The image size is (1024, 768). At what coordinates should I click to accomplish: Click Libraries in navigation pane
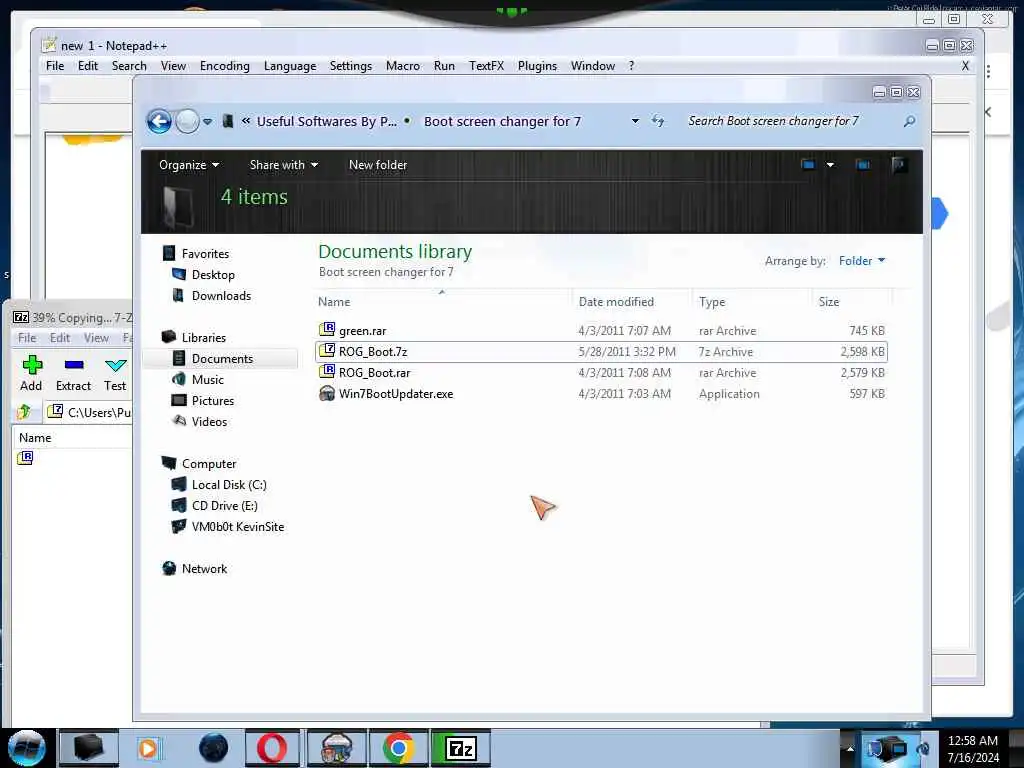coord(204,338)
